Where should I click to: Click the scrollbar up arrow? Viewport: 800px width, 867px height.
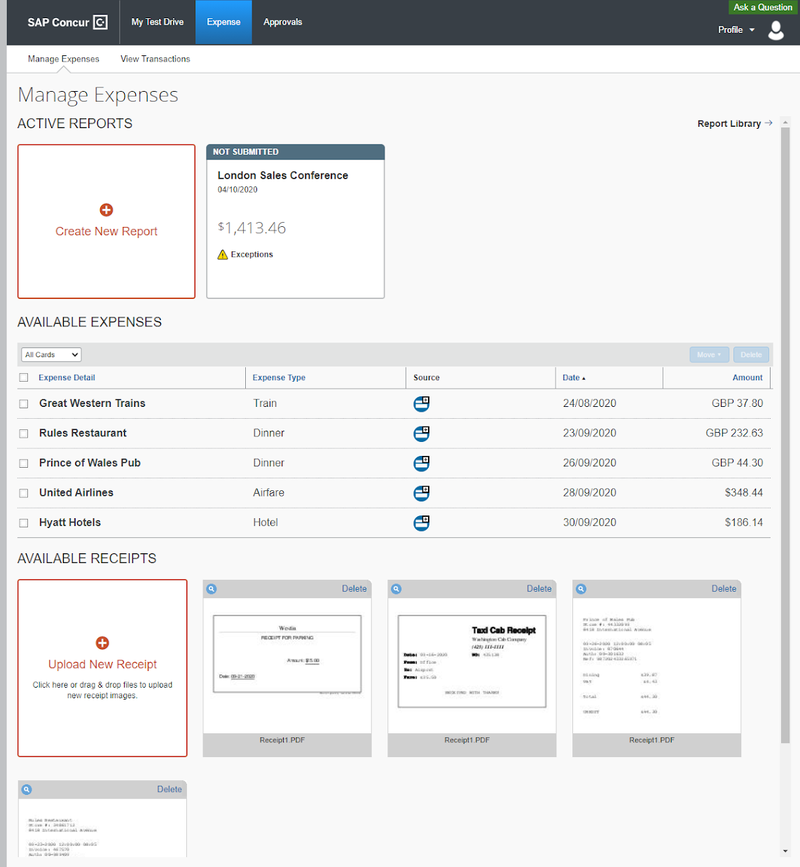point(785,123)
